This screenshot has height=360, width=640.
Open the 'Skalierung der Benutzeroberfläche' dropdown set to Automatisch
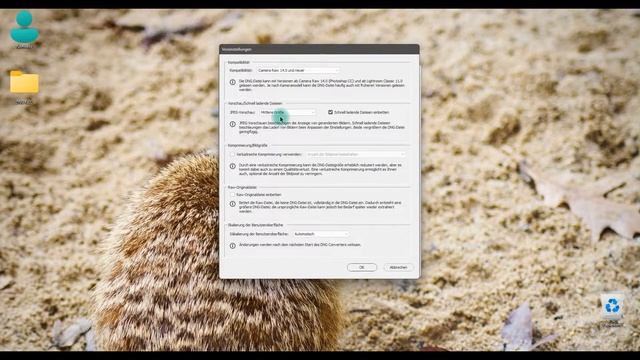click(321, 234)
